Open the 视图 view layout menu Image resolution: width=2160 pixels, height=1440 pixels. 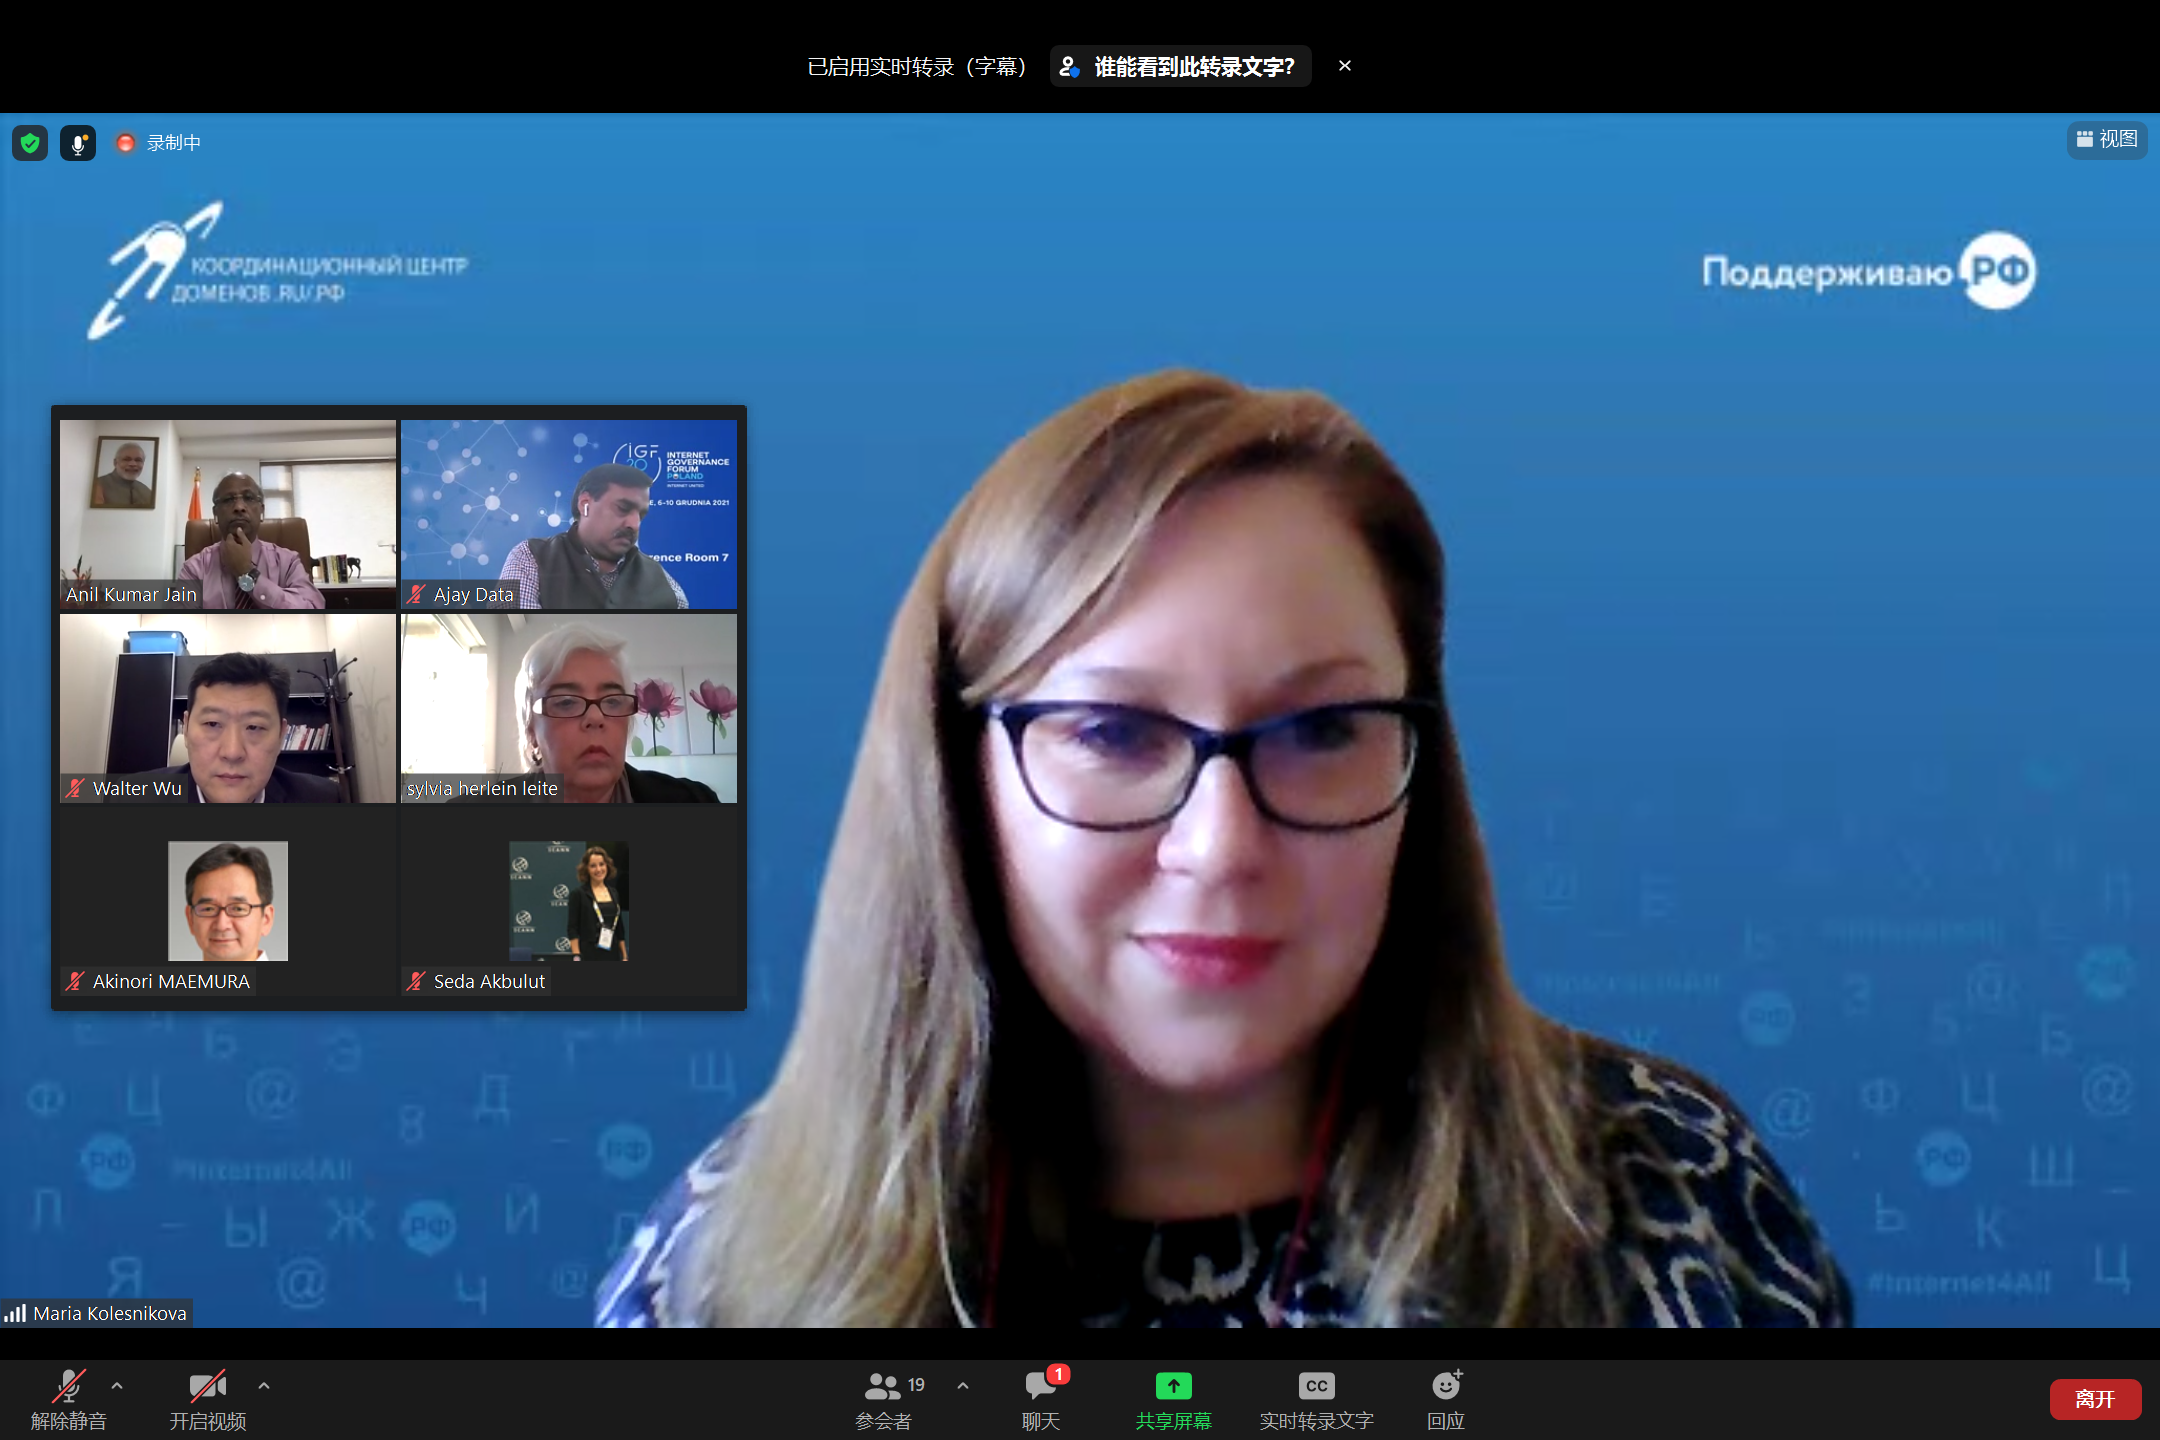coord(2106,140)
